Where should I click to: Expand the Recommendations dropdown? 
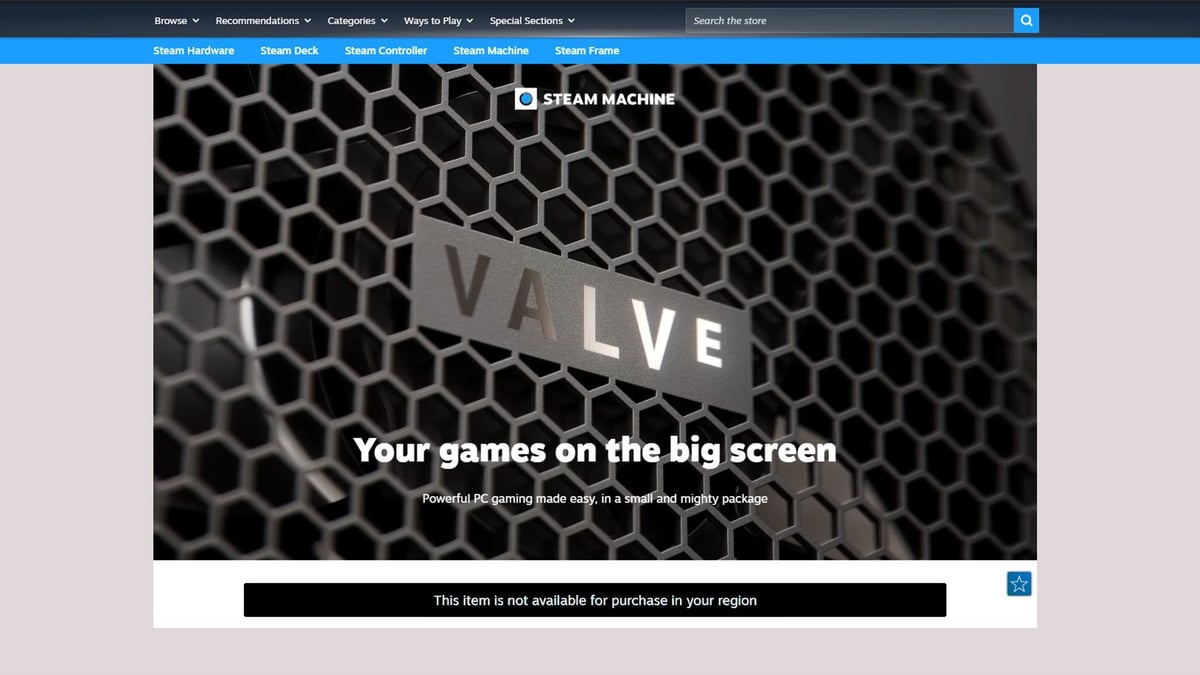pyautogui.click(x=263, y=20)
